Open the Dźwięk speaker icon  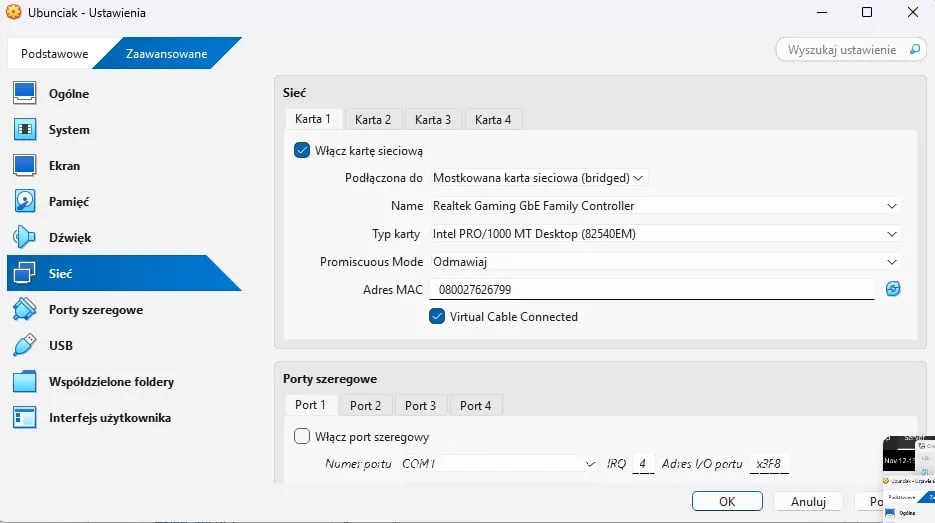tap(24, 237)
